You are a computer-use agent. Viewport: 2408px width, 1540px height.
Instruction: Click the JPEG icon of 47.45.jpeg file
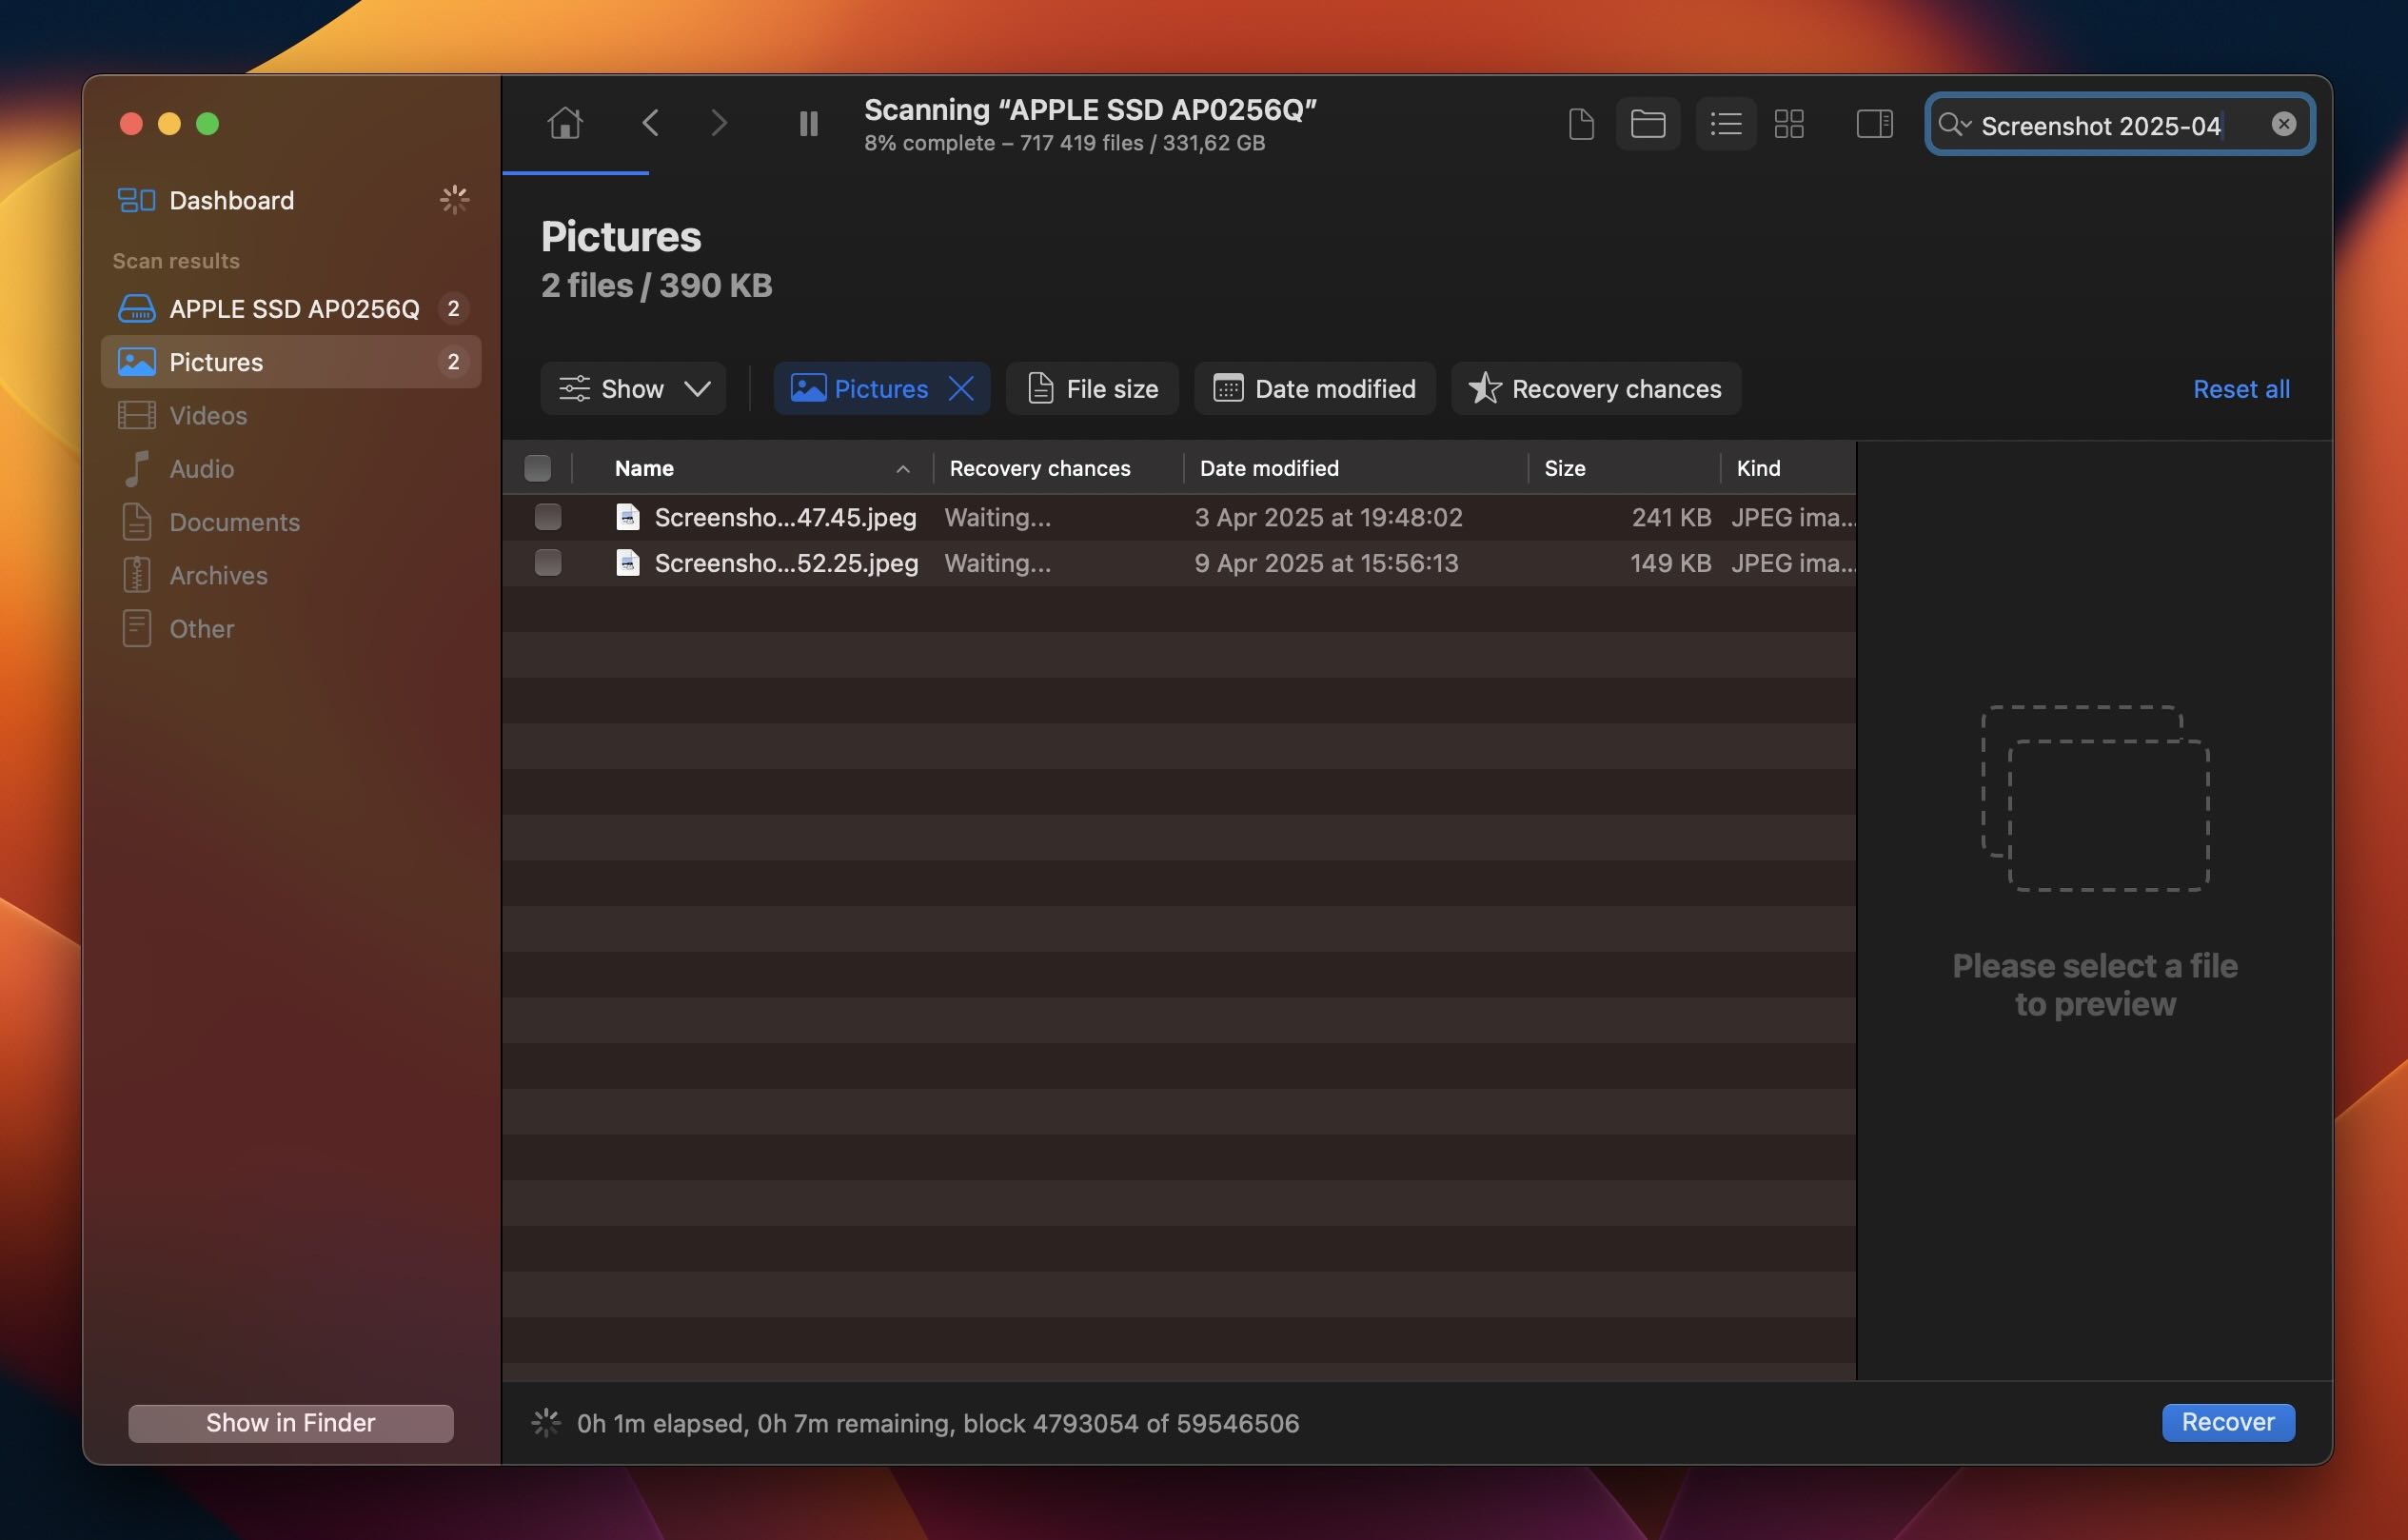[x=627, y=517]
